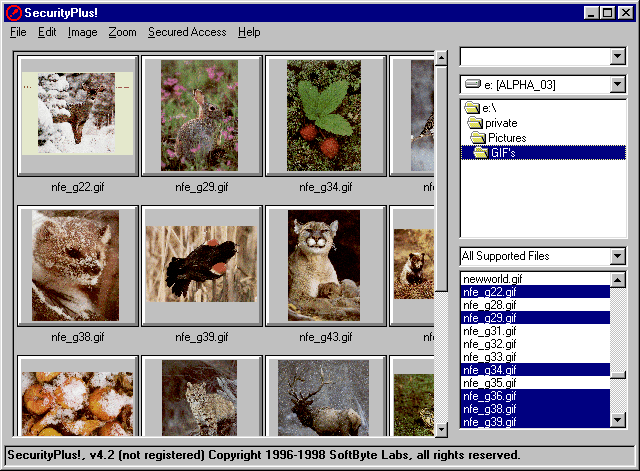The width and height of the screenshot is (640, 471).
Task: Click inside the empty top combo field
Action: [x=536, y=56]
